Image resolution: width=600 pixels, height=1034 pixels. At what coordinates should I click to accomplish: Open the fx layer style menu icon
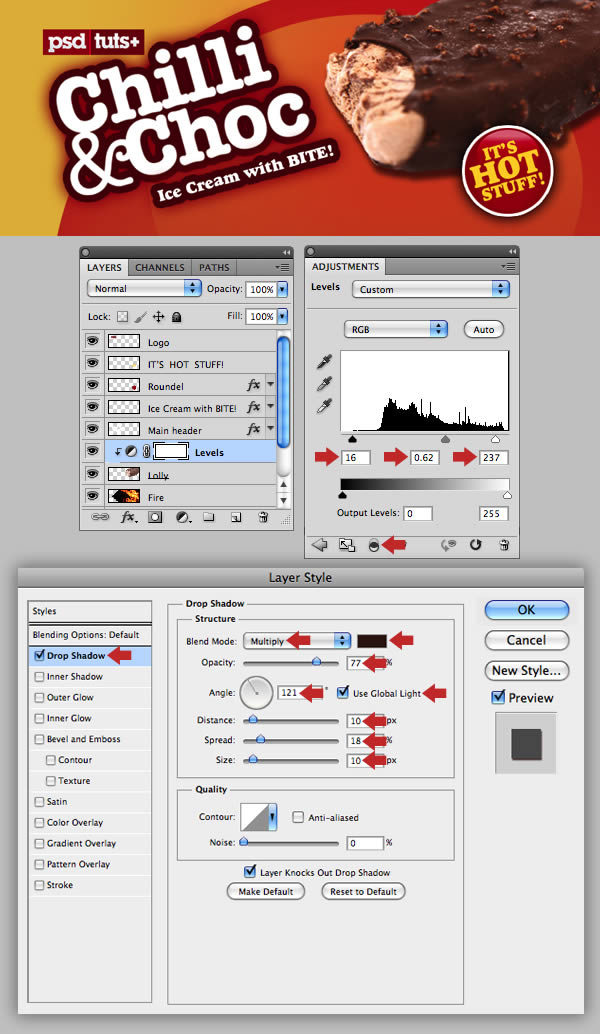128,517
